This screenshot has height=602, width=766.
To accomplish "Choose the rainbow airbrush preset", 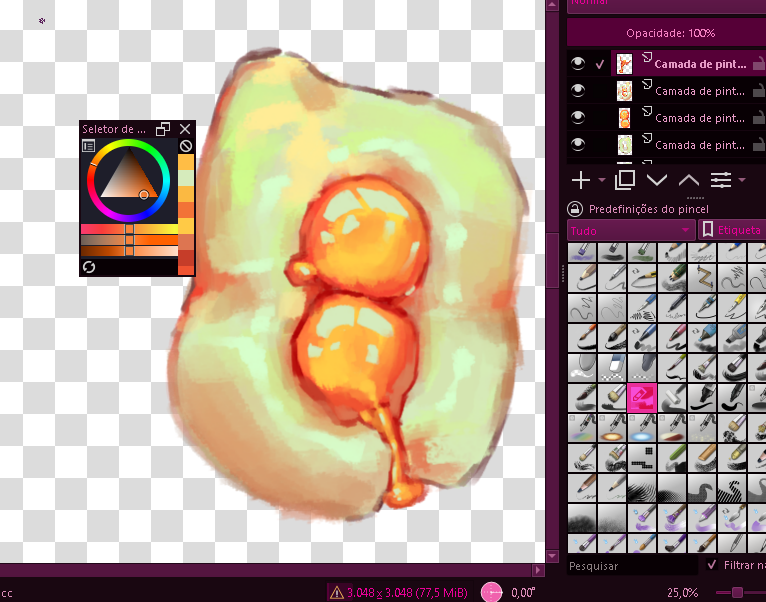I will click(582, 428).
